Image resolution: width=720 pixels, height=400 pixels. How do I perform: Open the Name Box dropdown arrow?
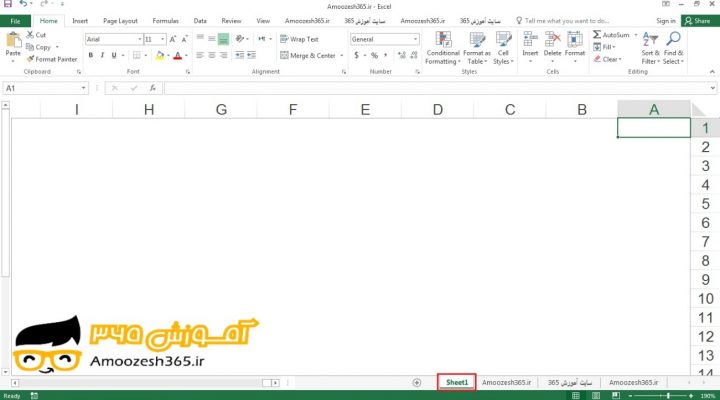83,88
